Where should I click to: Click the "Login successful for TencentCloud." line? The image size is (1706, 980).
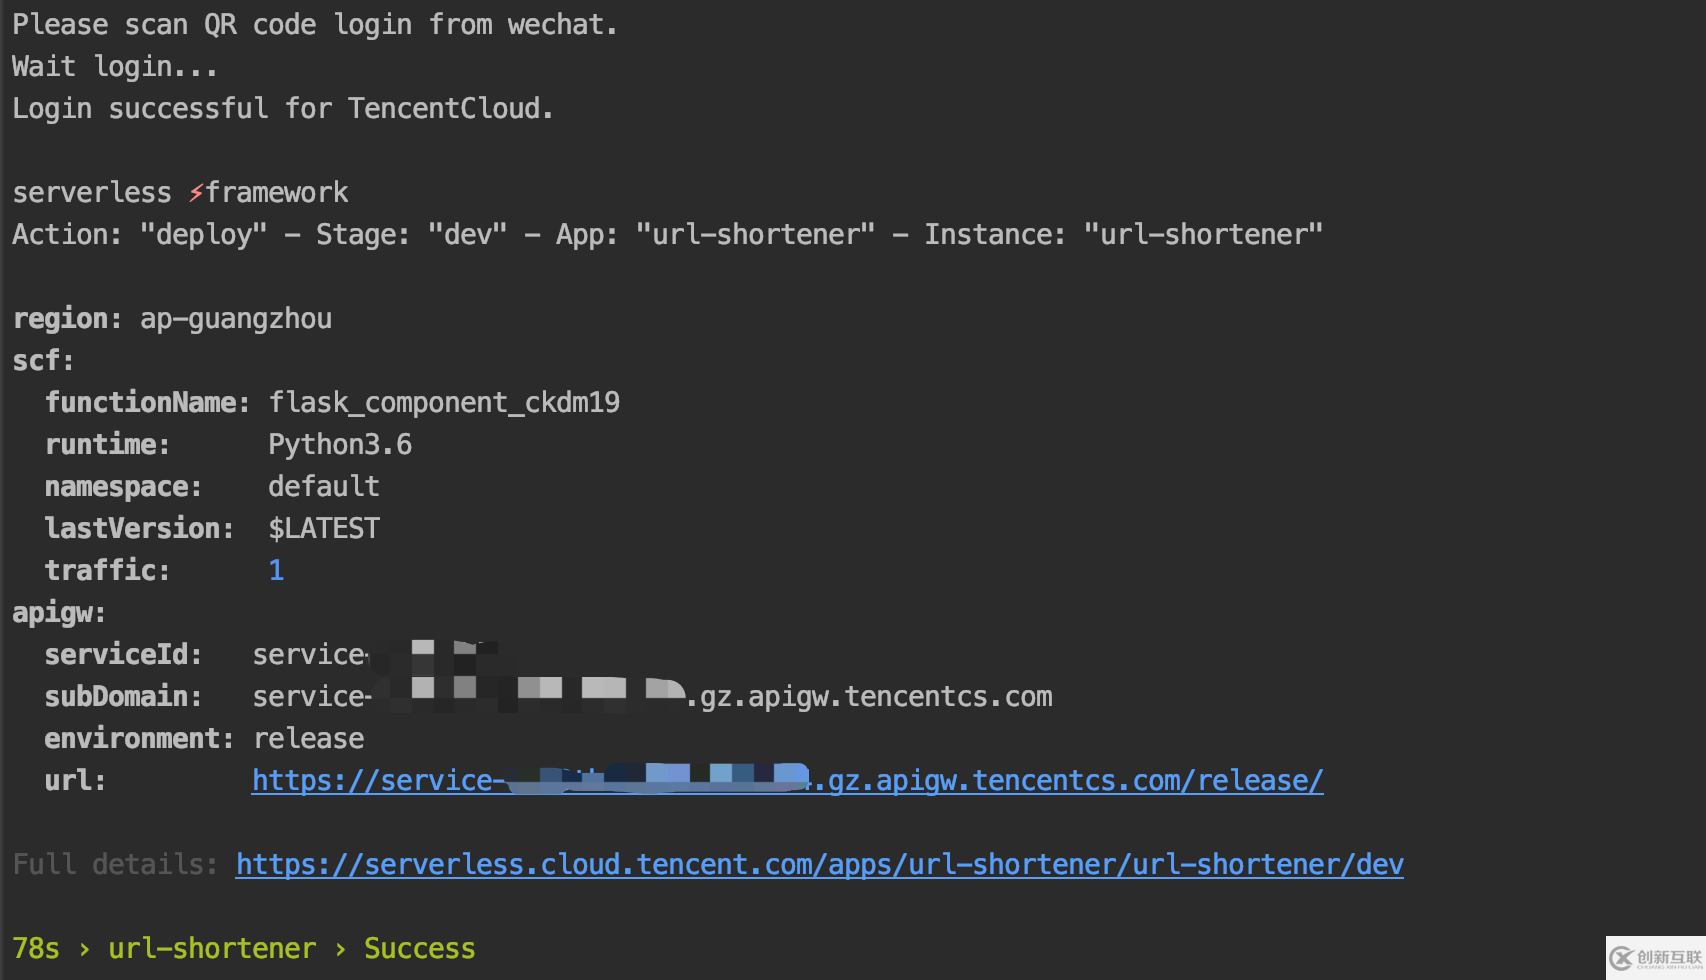pyautogui.click(x=283, y=108)
